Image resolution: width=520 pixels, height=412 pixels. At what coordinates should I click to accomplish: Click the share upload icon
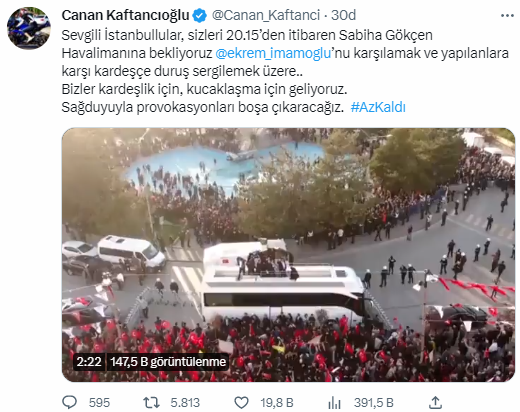click(x=435, y=402)
